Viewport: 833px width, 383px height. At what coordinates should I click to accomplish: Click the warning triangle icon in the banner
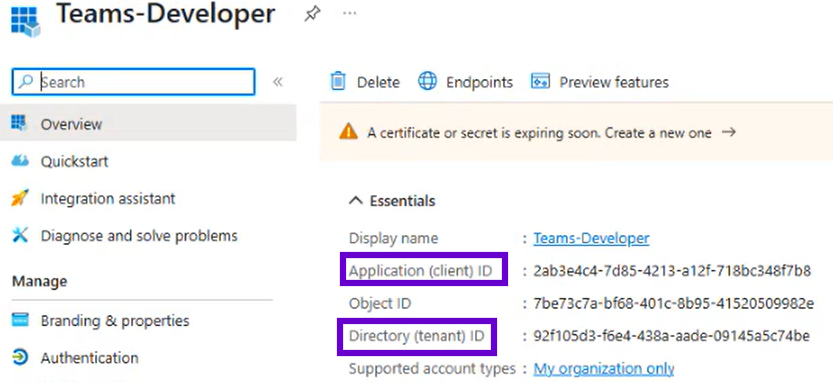[x=348, y=132]
